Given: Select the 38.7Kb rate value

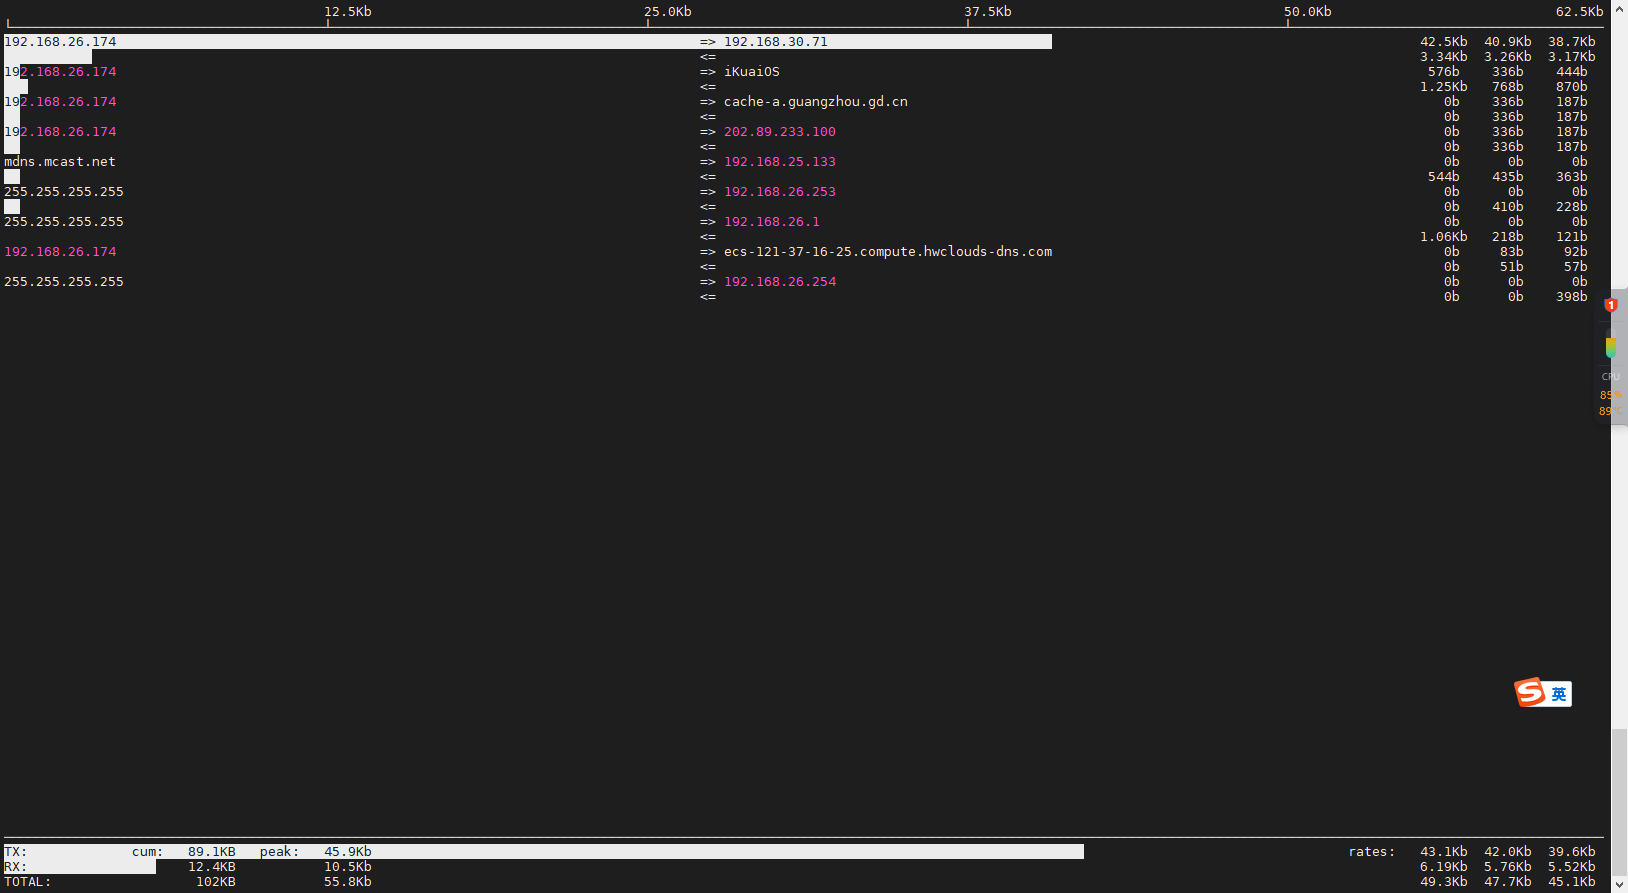Looking at the screenshot, I should point(1572,41).
